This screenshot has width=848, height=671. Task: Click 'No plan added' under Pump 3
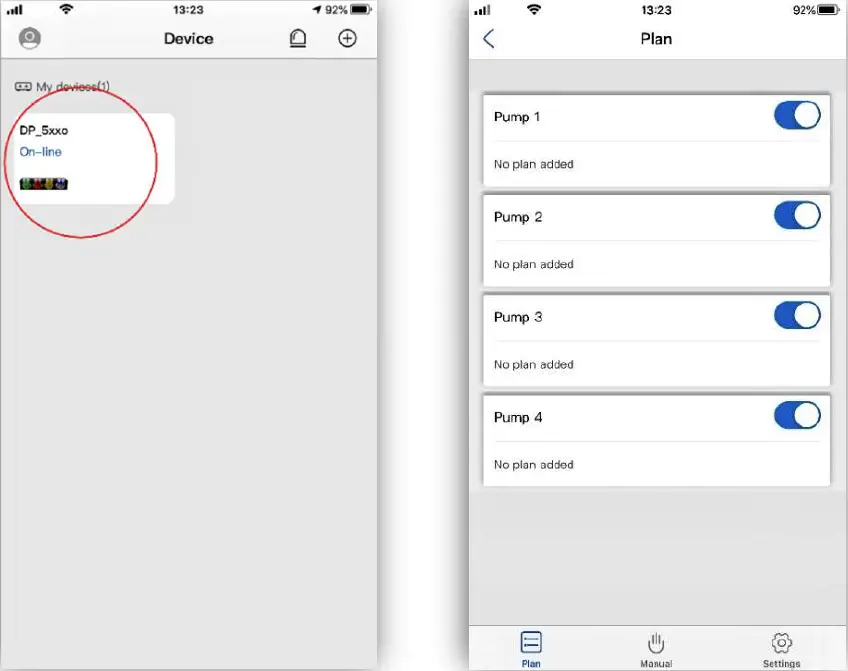[534, 364]
